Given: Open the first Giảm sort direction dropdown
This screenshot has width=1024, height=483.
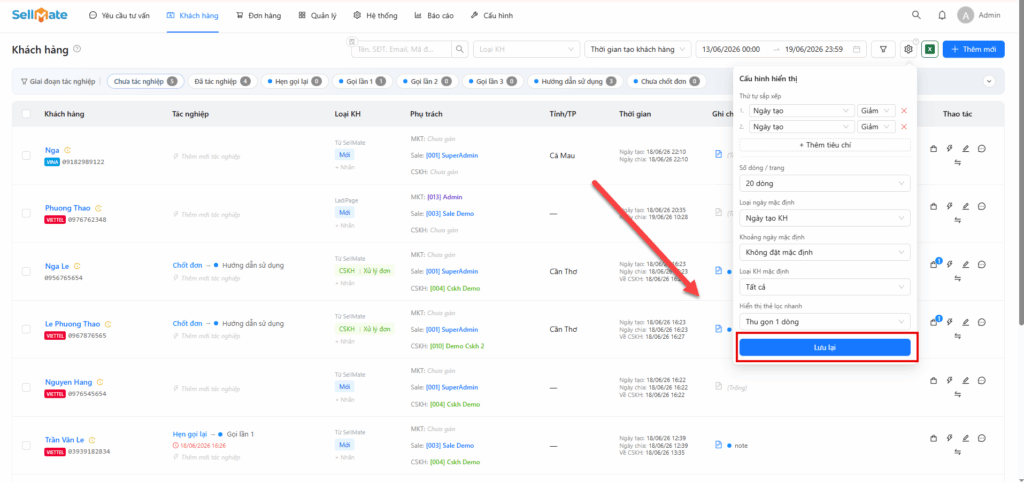Looking at the screenshot, I should 876,111.
